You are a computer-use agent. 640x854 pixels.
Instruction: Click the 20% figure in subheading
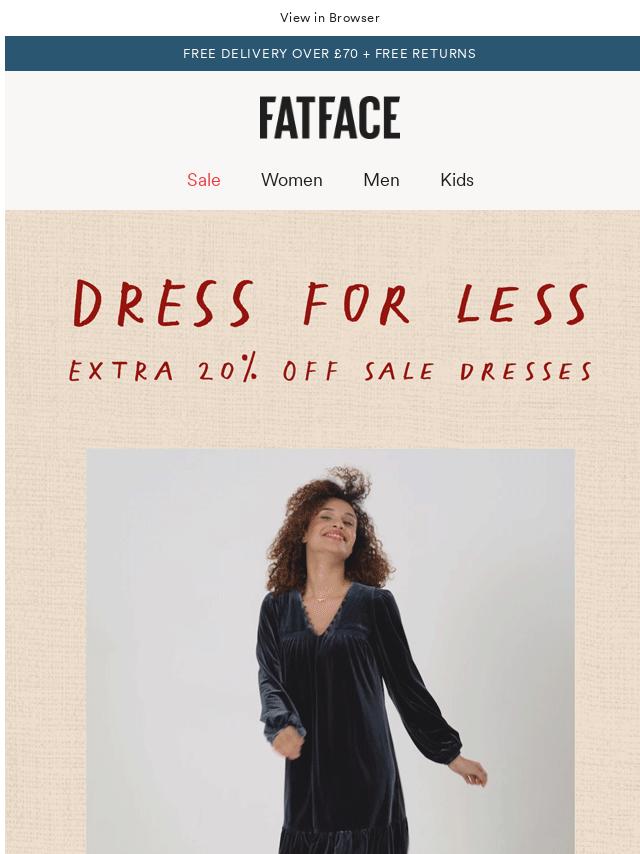[228, 369]
